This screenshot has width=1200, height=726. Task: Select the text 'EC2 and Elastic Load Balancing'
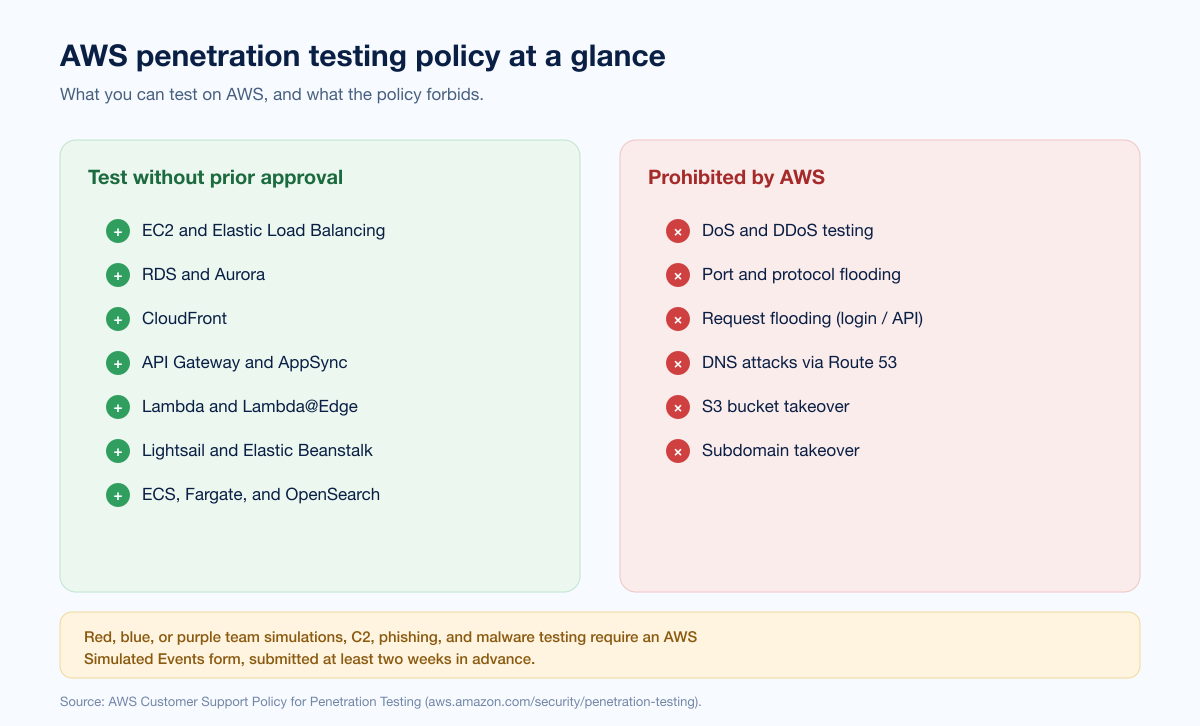[263, 230]
